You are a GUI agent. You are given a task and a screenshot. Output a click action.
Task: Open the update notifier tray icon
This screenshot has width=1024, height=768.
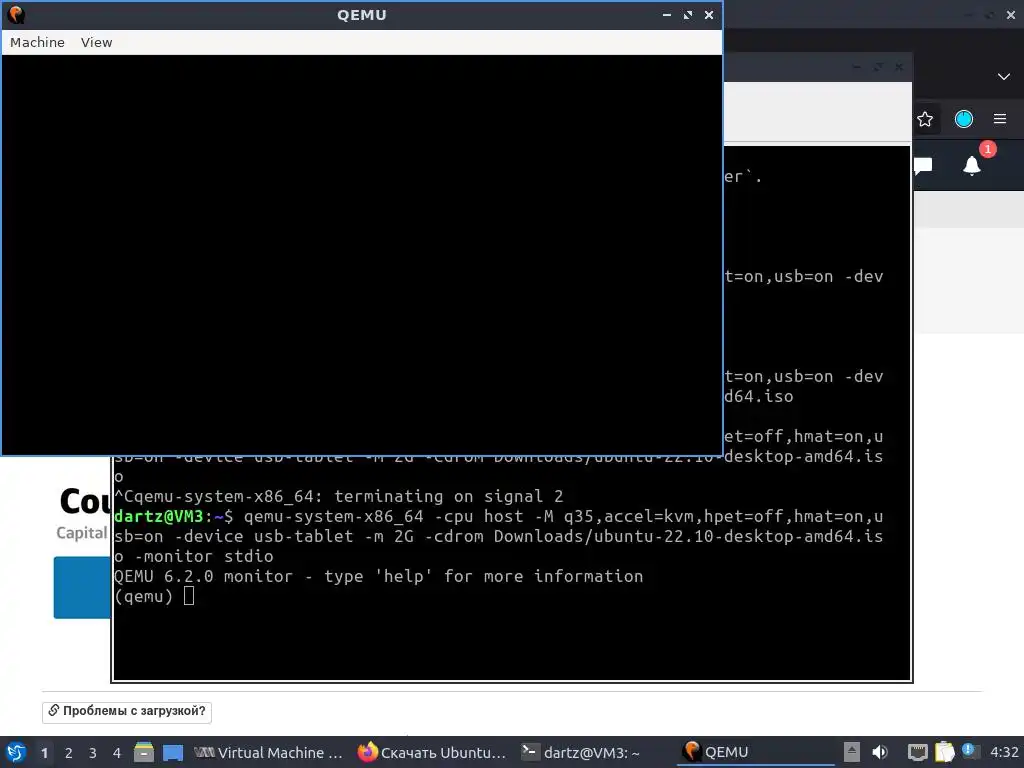(x=969, y=751)
